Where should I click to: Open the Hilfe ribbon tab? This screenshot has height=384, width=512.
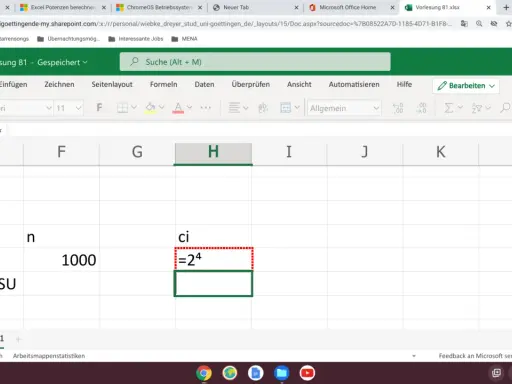(404, 84)
